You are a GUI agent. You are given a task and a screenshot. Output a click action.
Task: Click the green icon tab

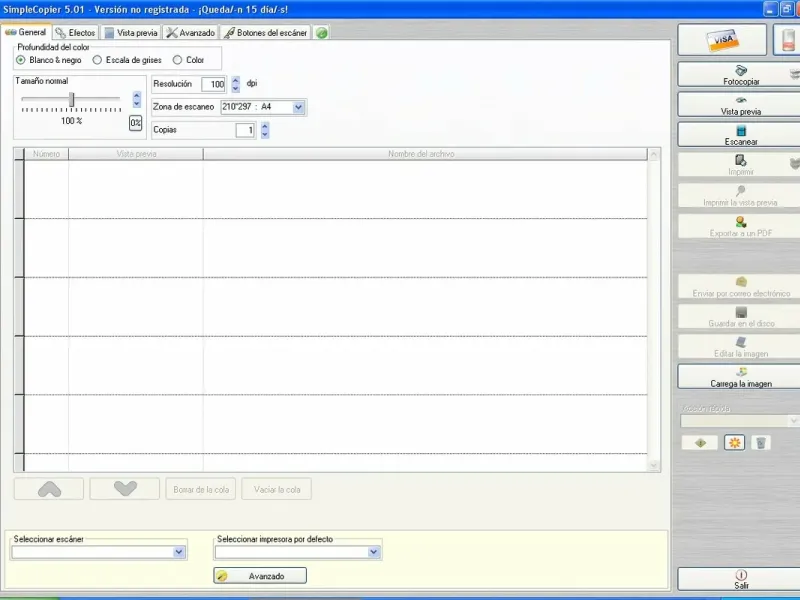(x=321, y=33)
